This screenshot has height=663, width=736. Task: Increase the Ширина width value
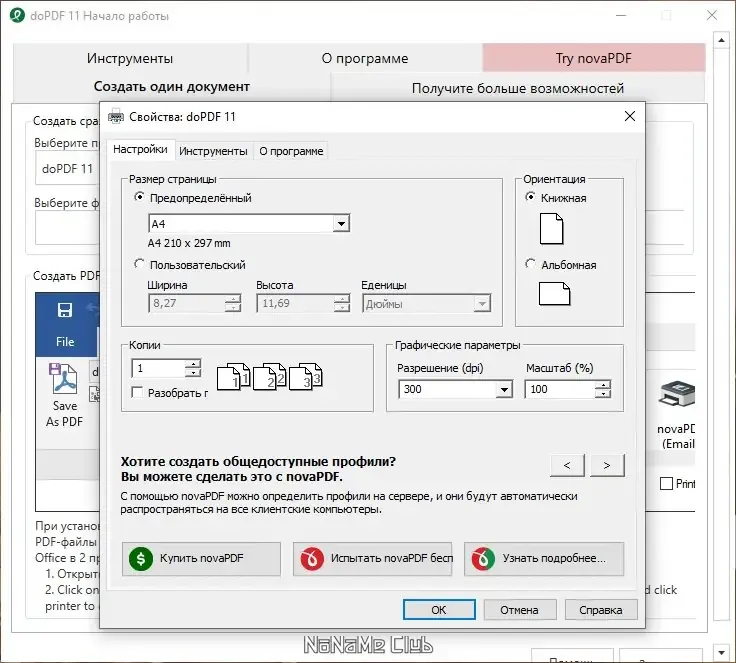pos(232,299)
